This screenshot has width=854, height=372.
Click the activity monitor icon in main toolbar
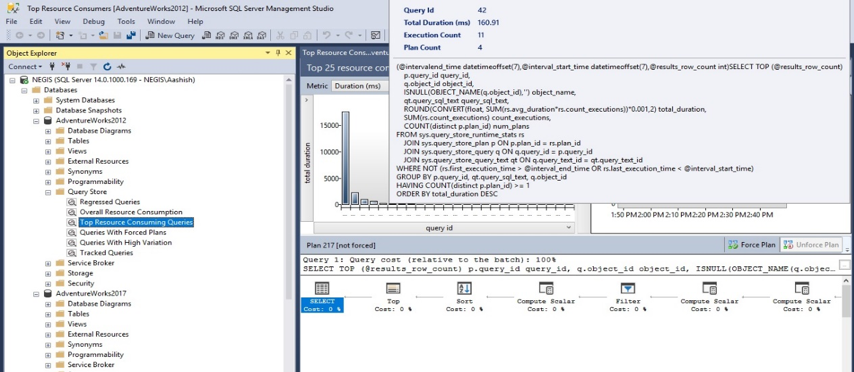(x=375, y=35)
